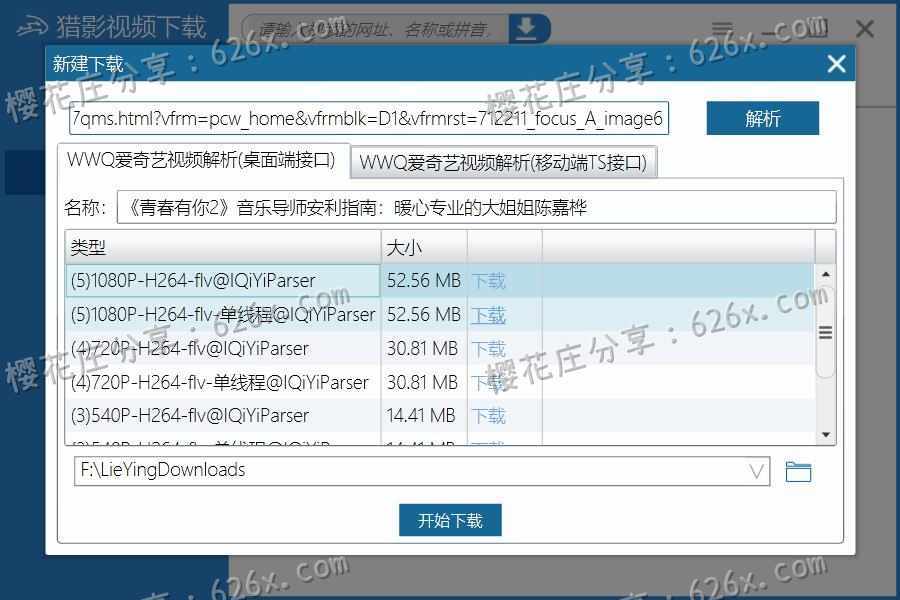The image size is (900, 600).
Task: Click the 大小 column header
Action: tap(424, 247)
